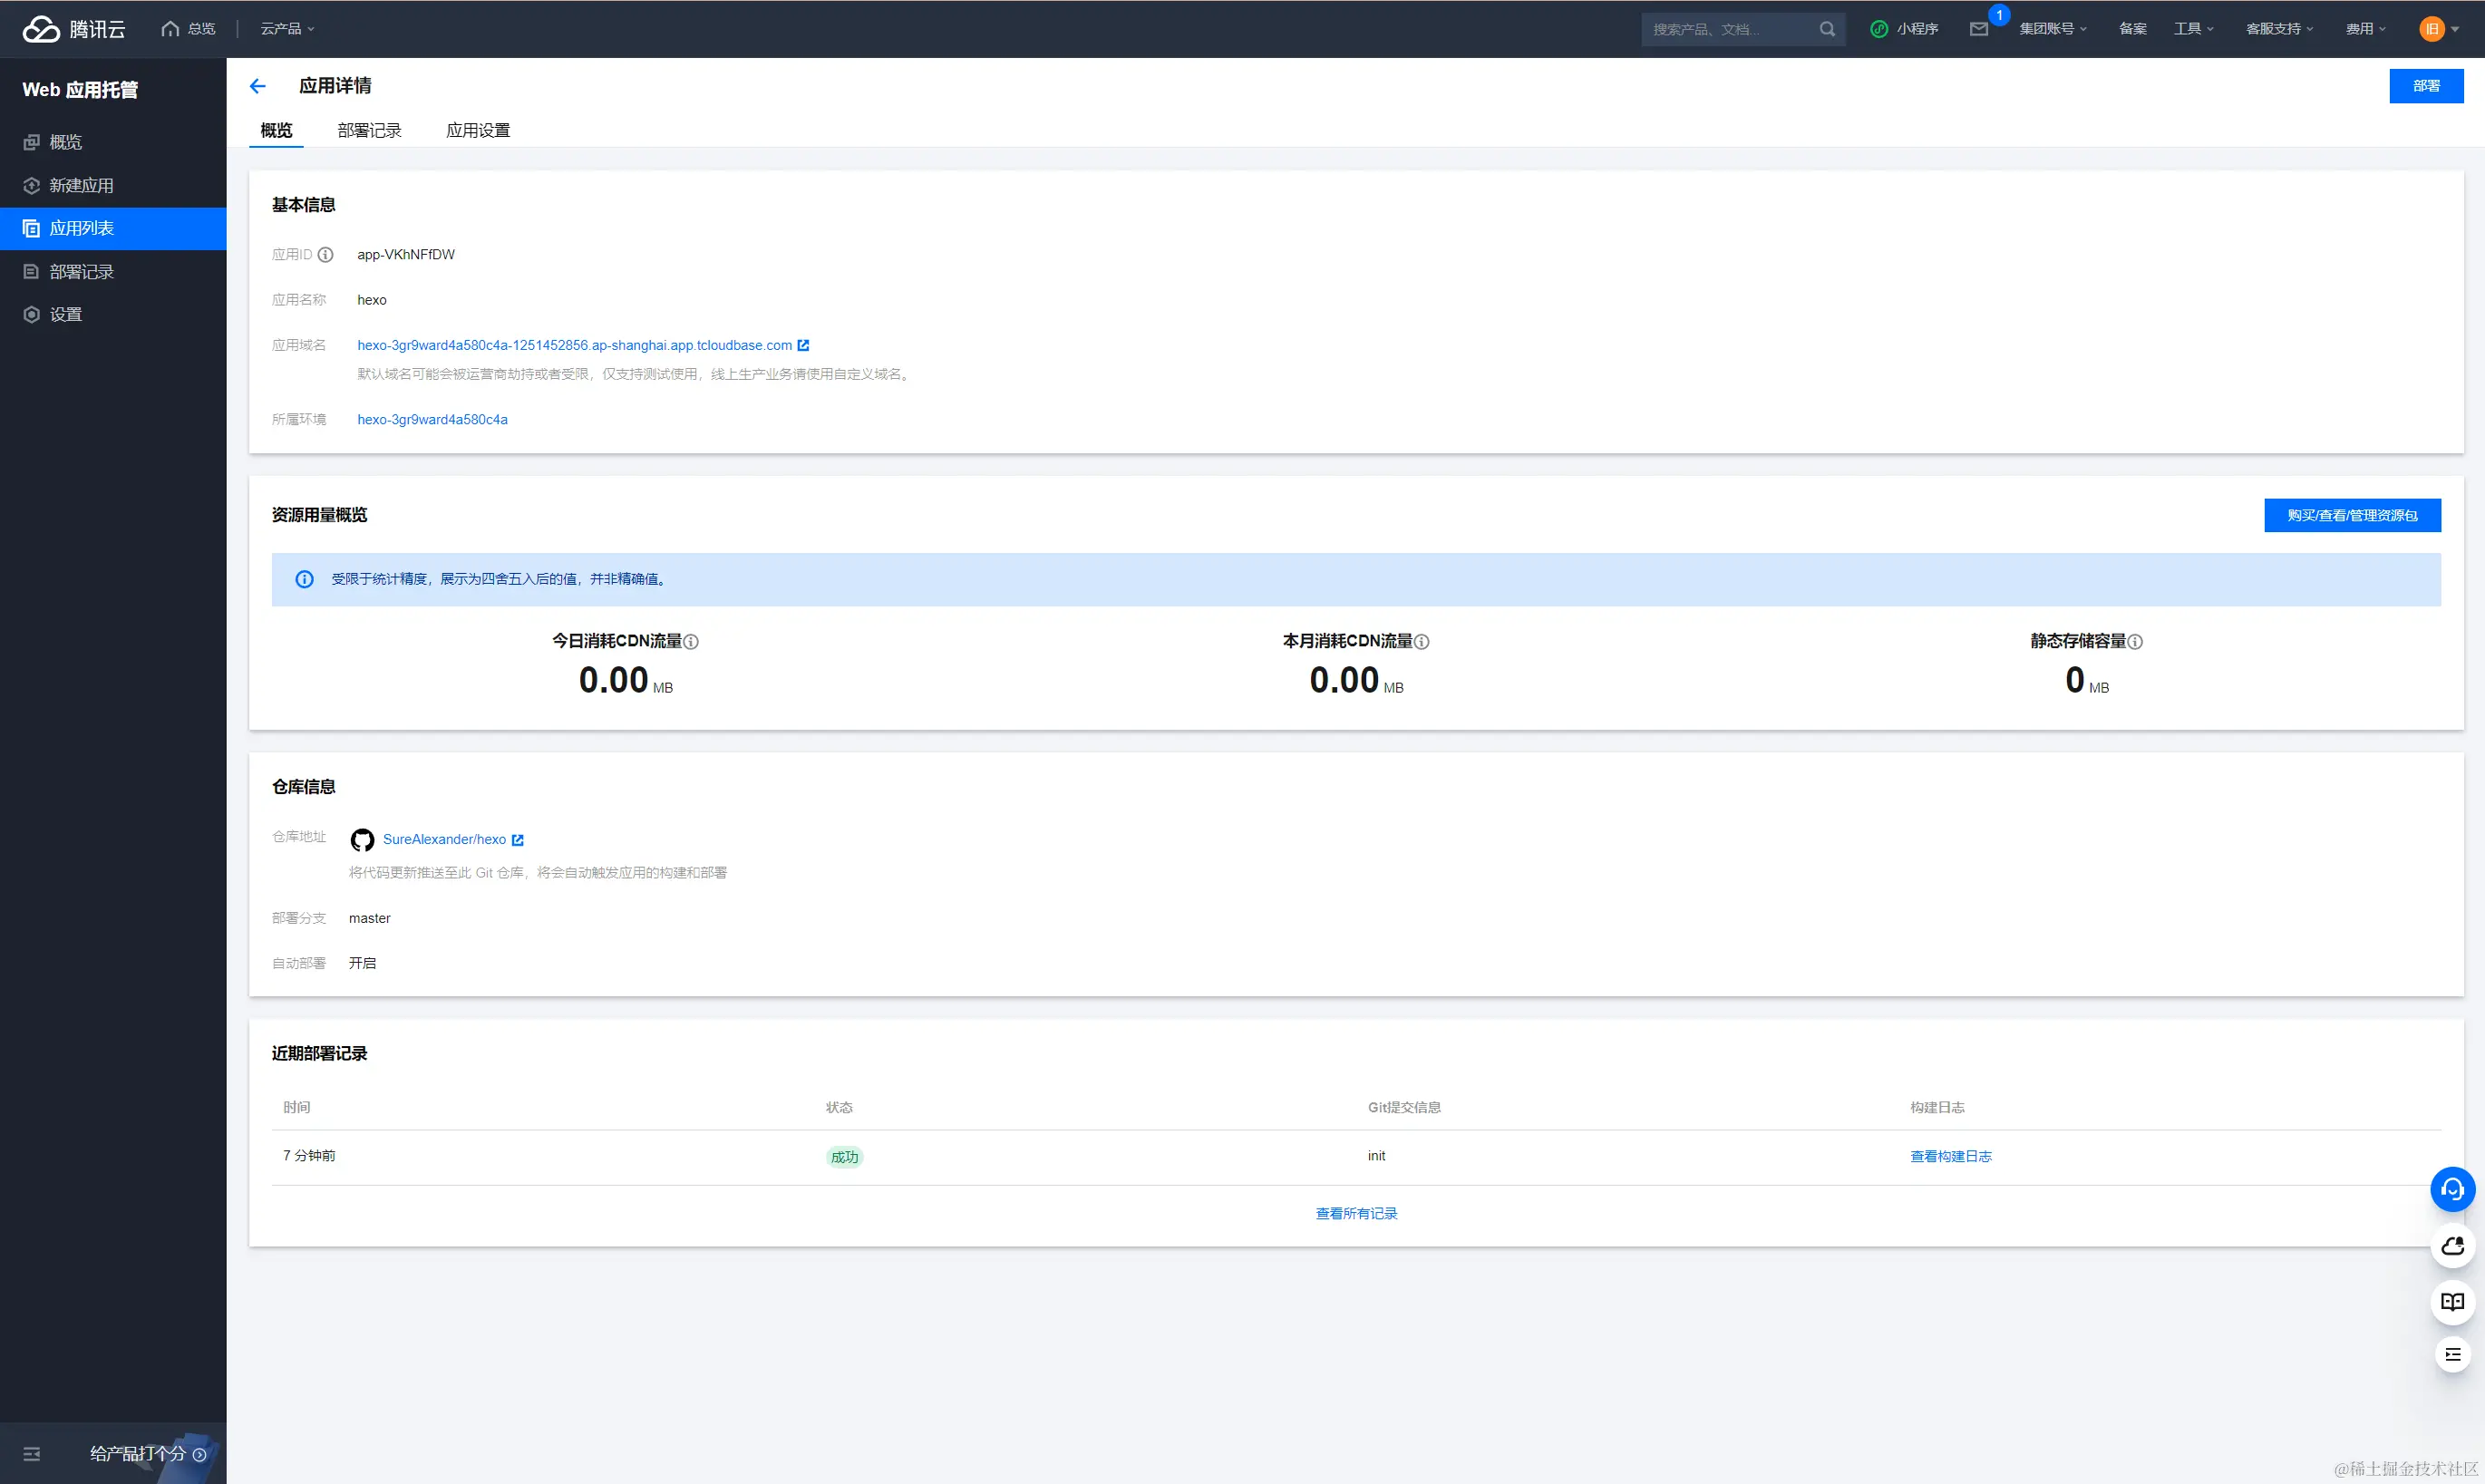Open the 费用 dropdown menu
The image size is (2485, 1484).
point(2365,29)
